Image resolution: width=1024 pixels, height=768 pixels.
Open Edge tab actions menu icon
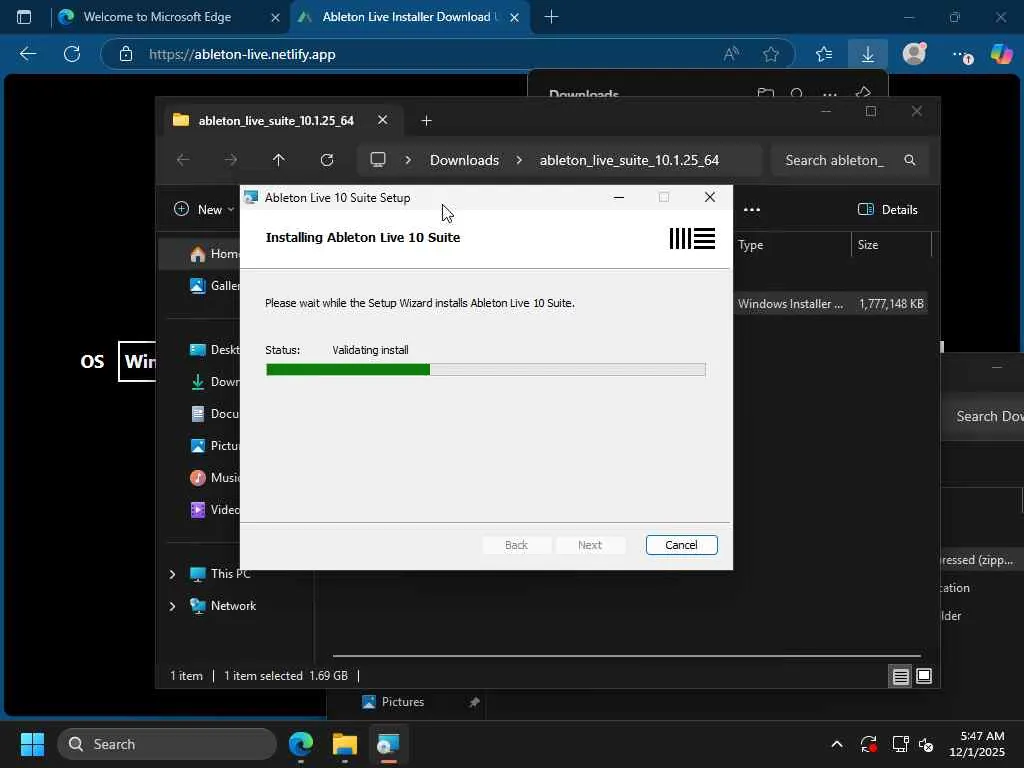[x=24, y=17]
